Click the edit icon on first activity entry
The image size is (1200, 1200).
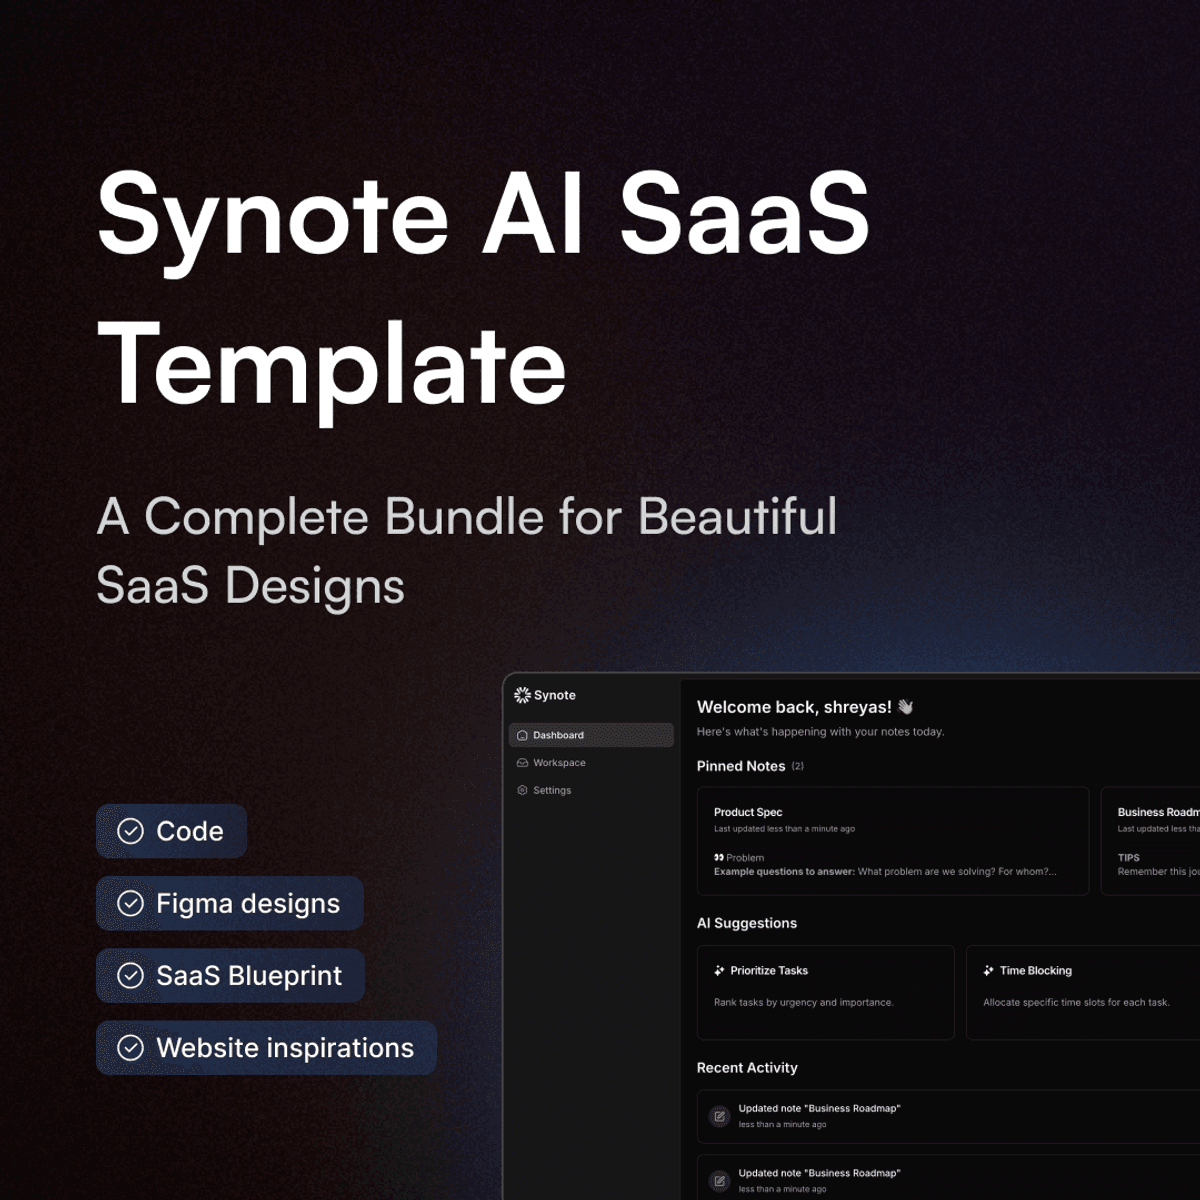coord(719,1116)
